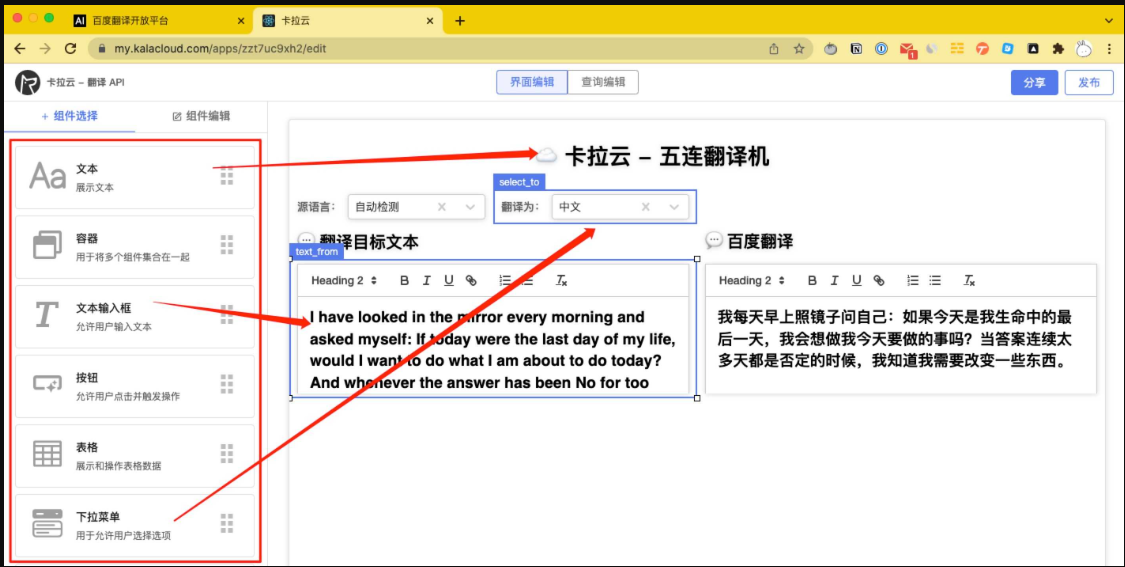Switch to the 百度翻译开放平台 browser tab
Viewport: 1125px width, 567px height.
(159, 21)
